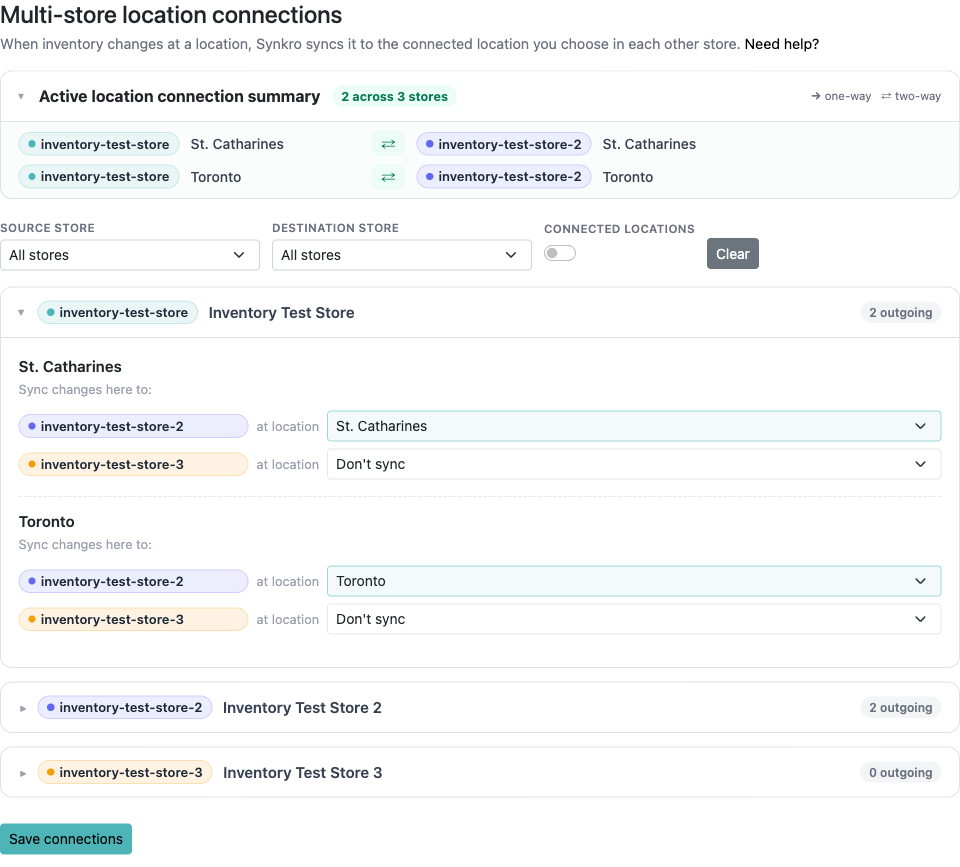Click inventory-test-store-3 chip under St. Catharines heading

click(x=133, y=464)
